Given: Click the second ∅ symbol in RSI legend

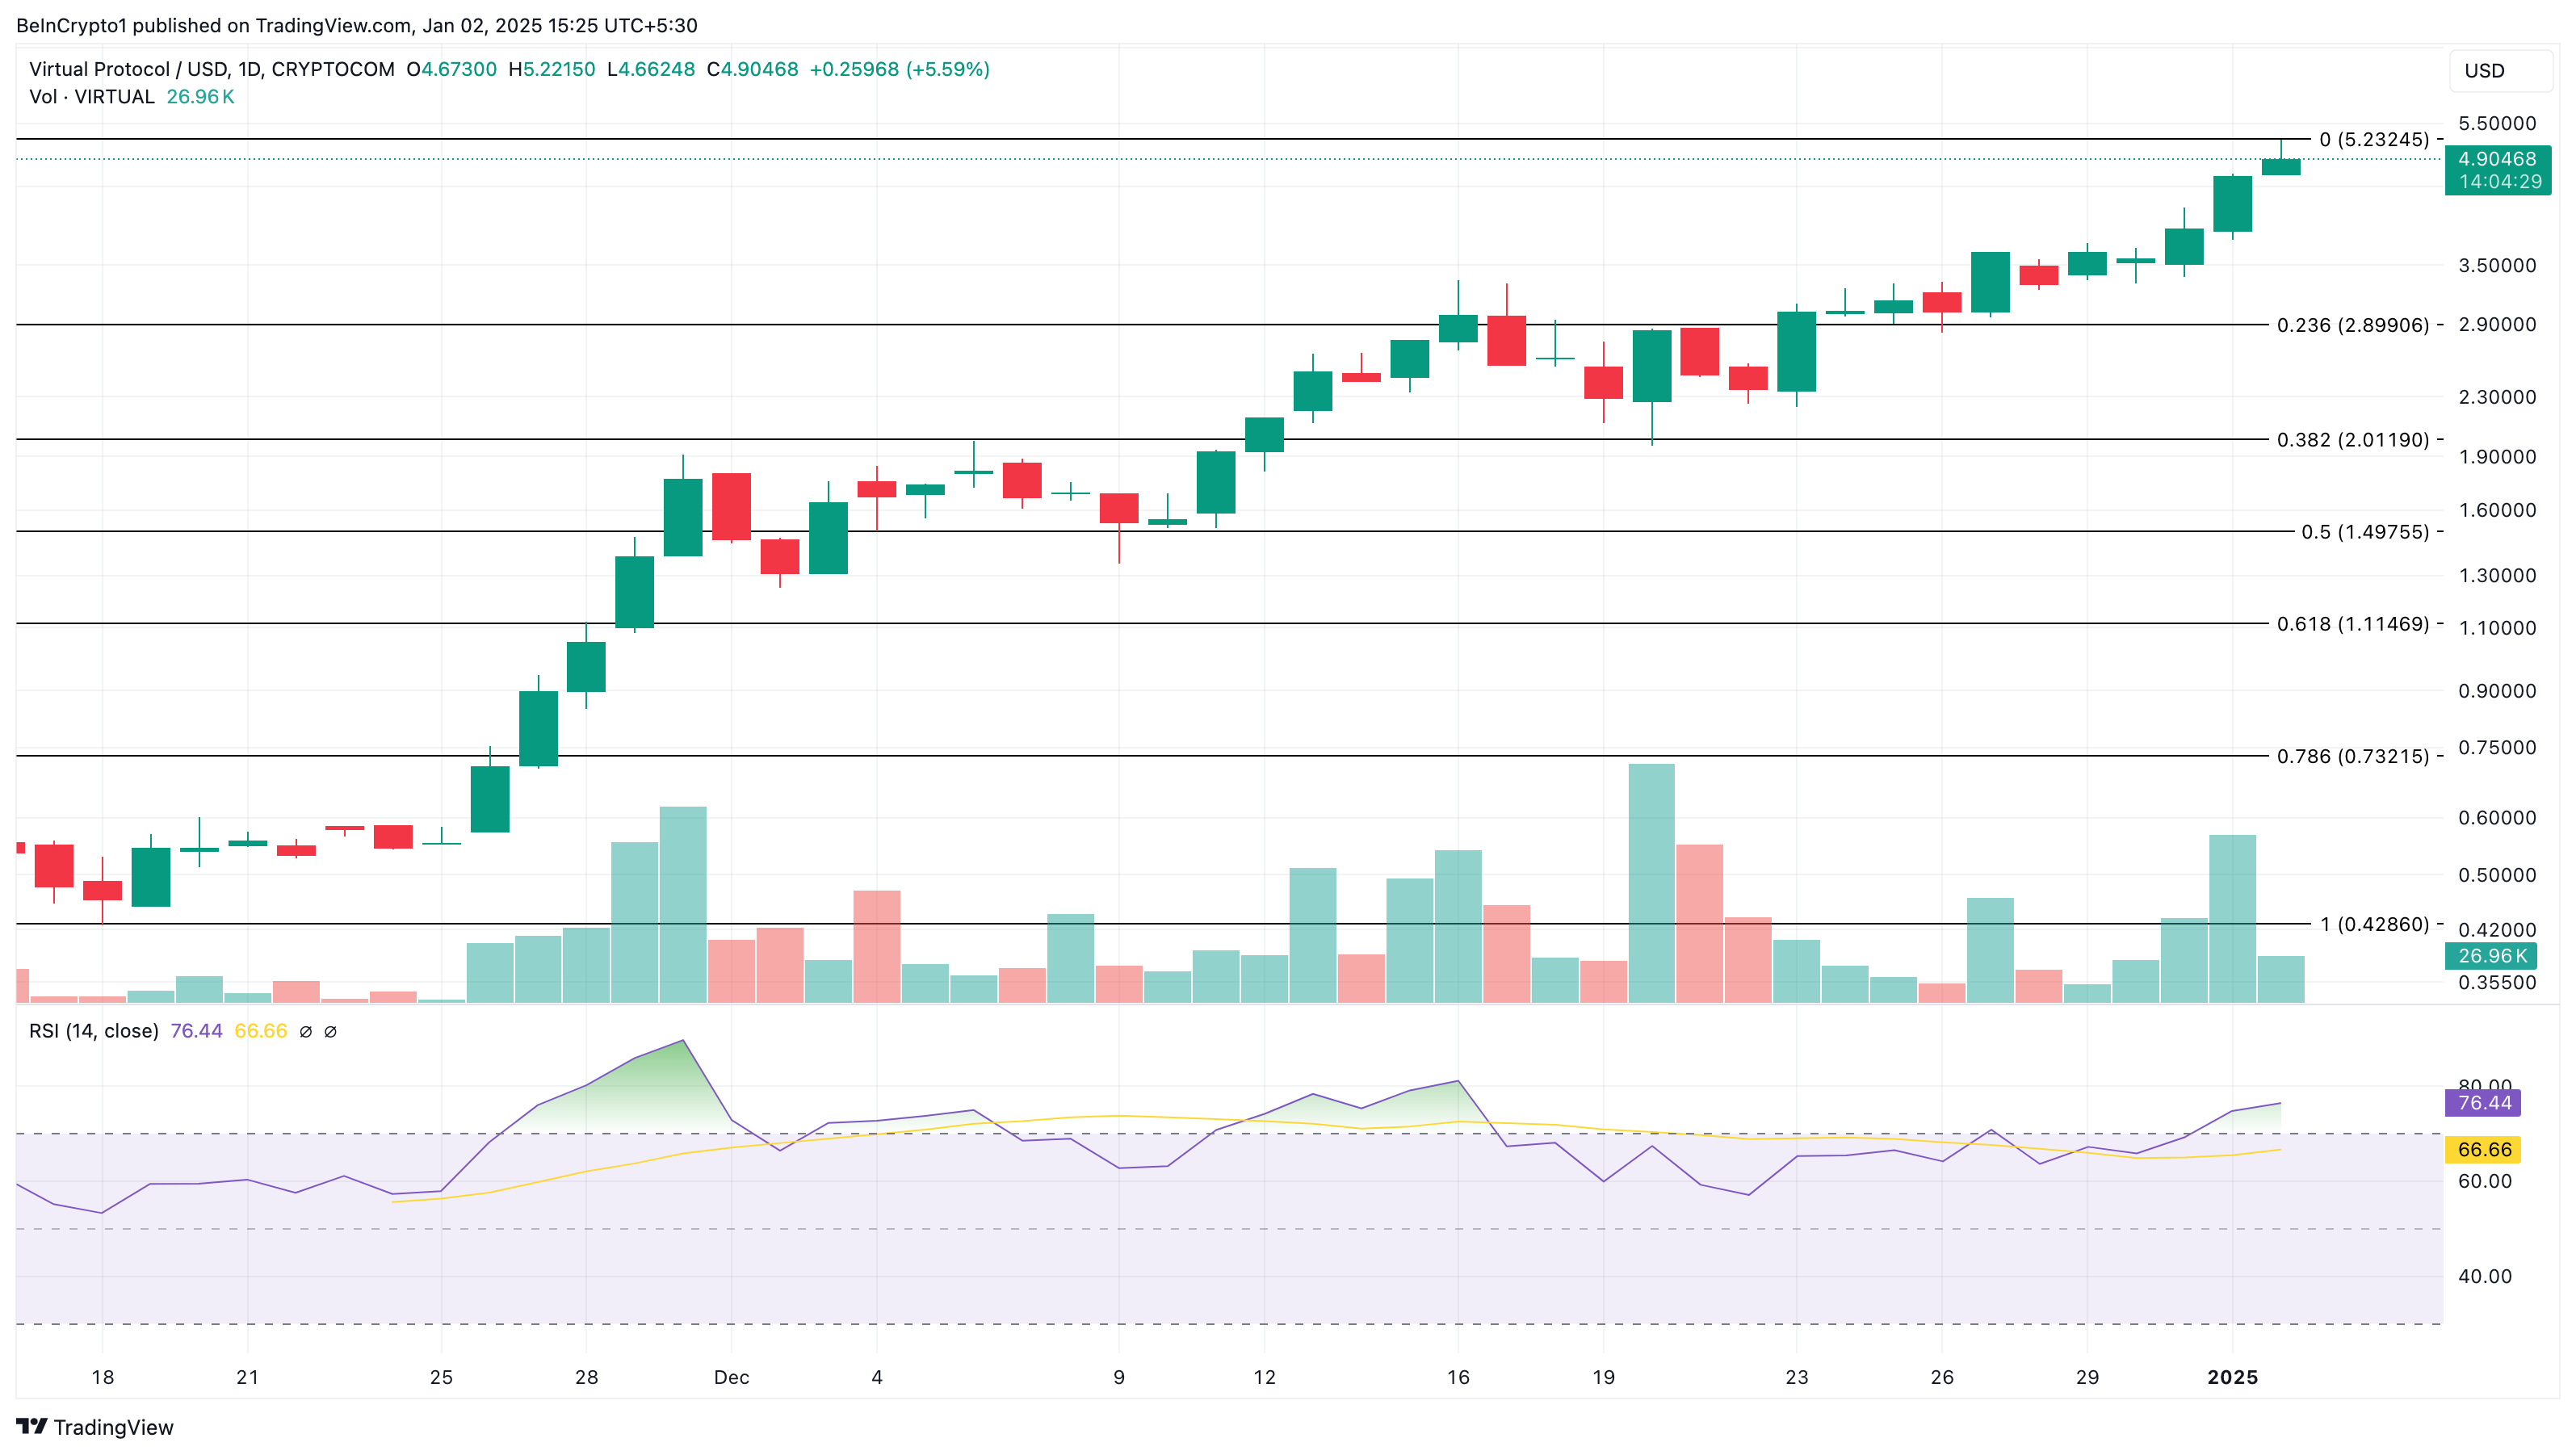Looking at the screenshot, I should coord(331,1031).
